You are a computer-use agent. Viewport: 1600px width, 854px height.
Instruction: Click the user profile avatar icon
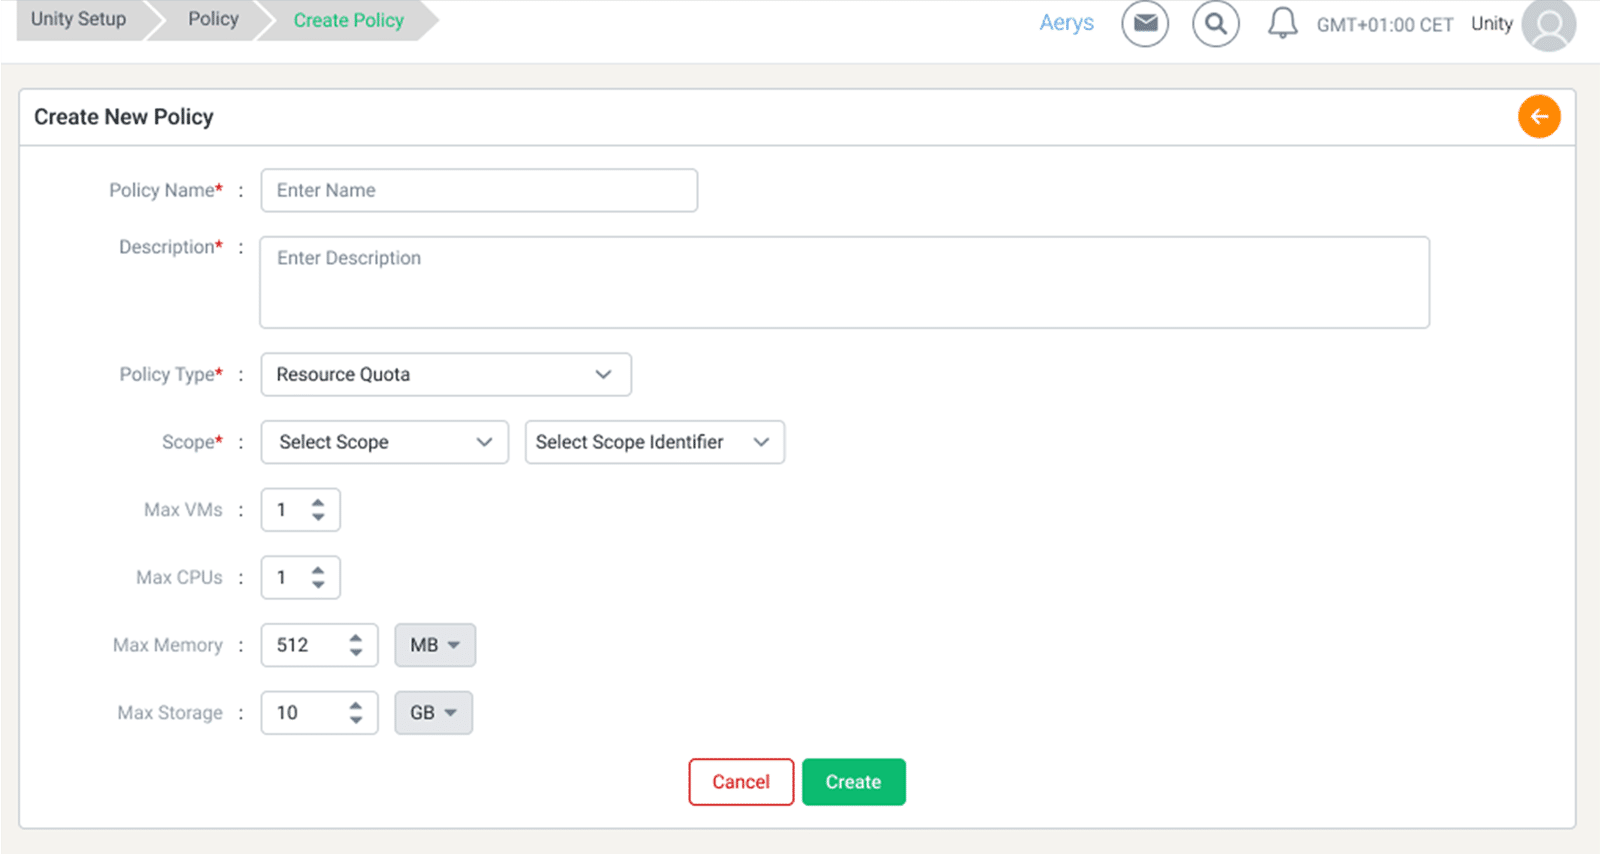(1548, 26)
